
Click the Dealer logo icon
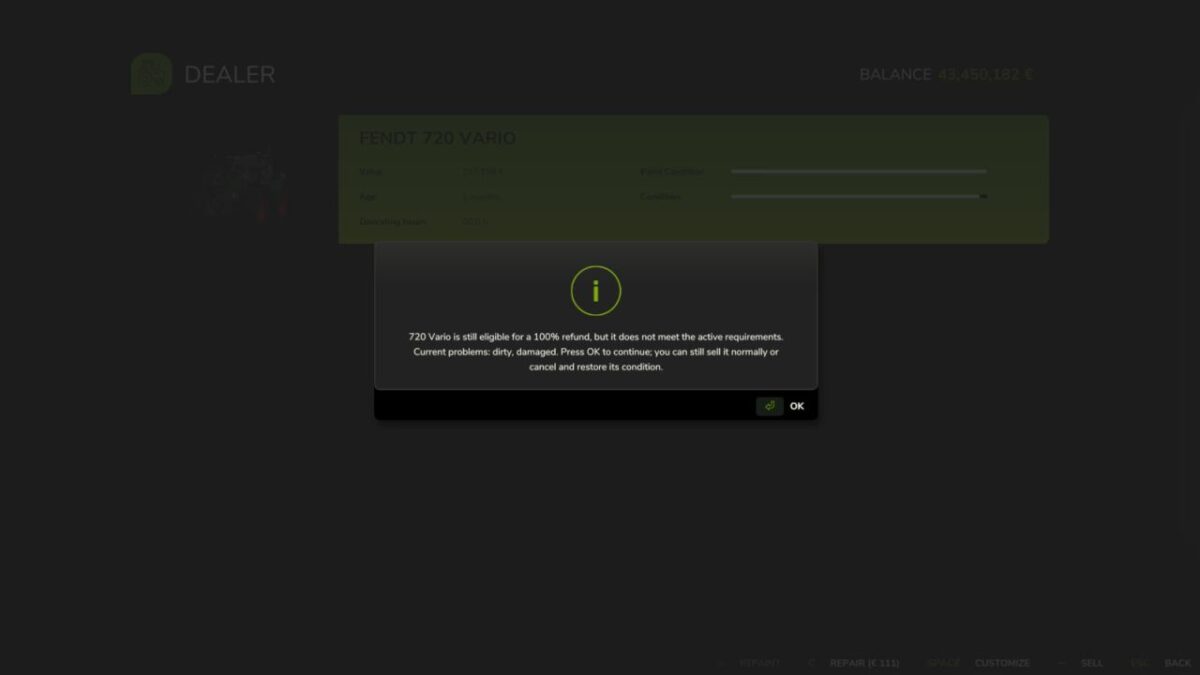[151, 74]
